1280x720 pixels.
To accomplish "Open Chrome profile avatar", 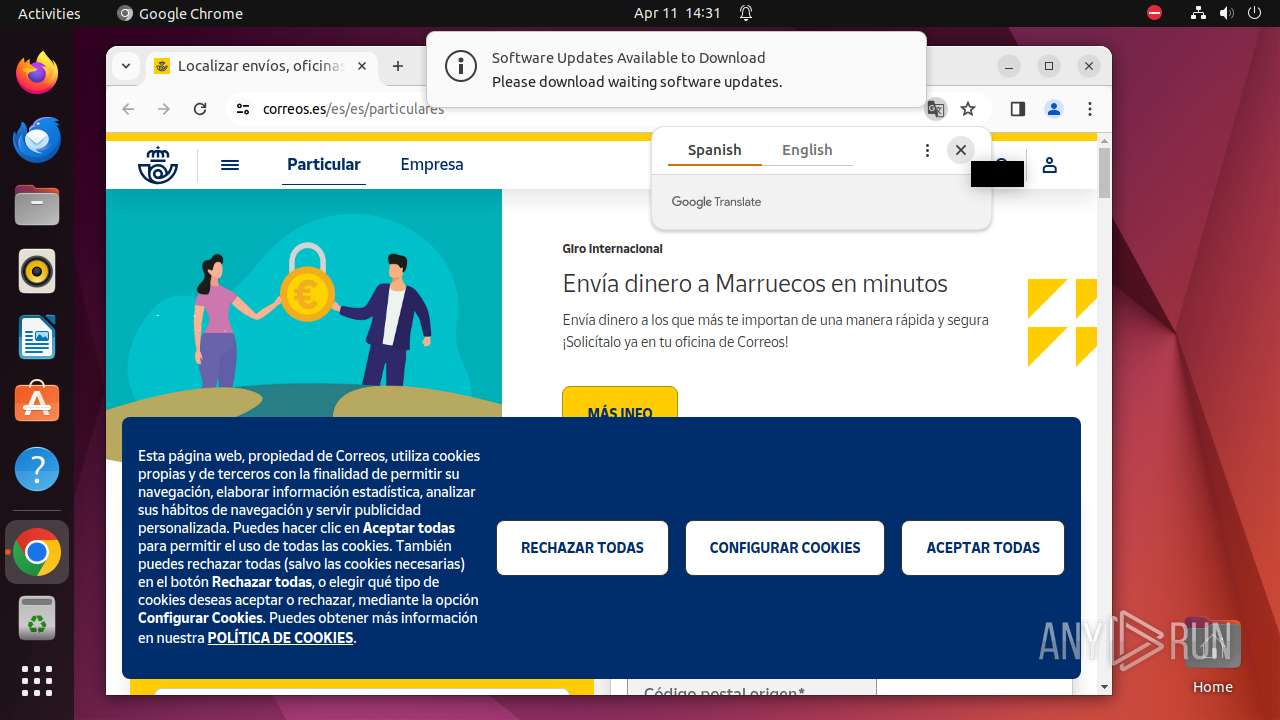I will coord(1054,109).
